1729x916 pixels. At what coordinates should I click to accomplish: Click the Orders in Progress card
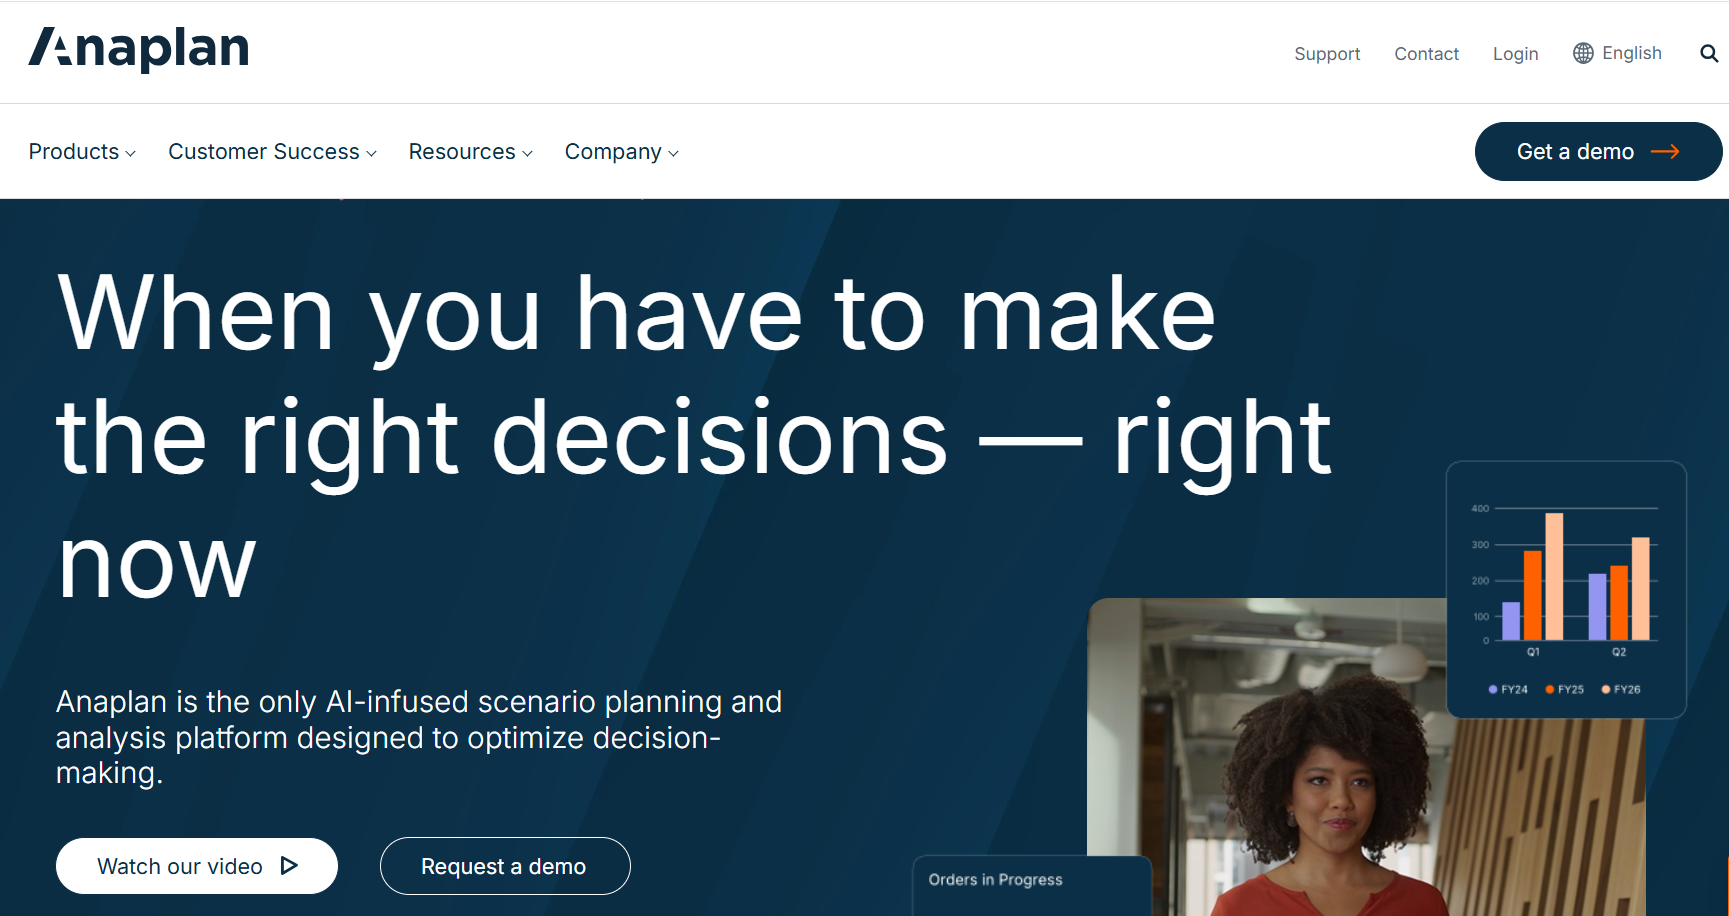tap(1032, 886)
